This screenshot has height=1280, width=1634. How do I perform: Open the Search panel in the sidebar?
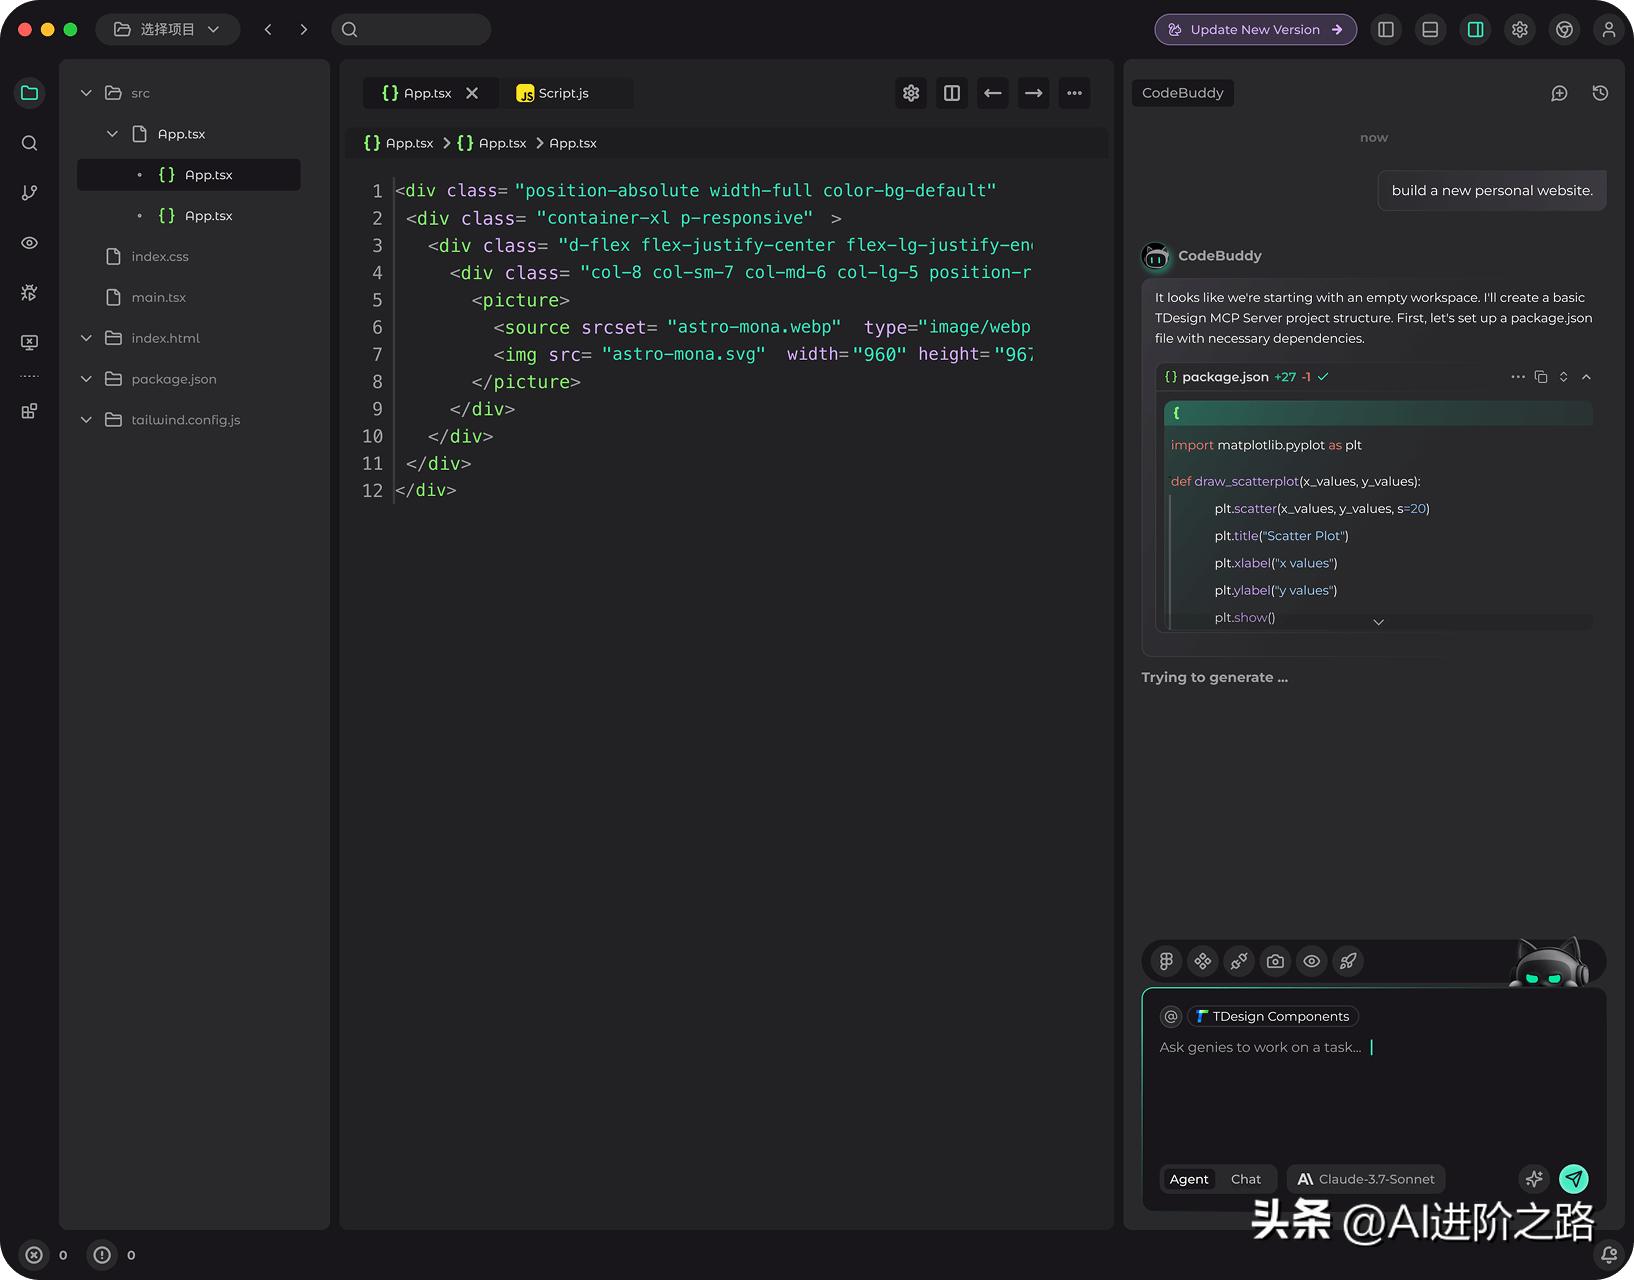coord(29,143)
